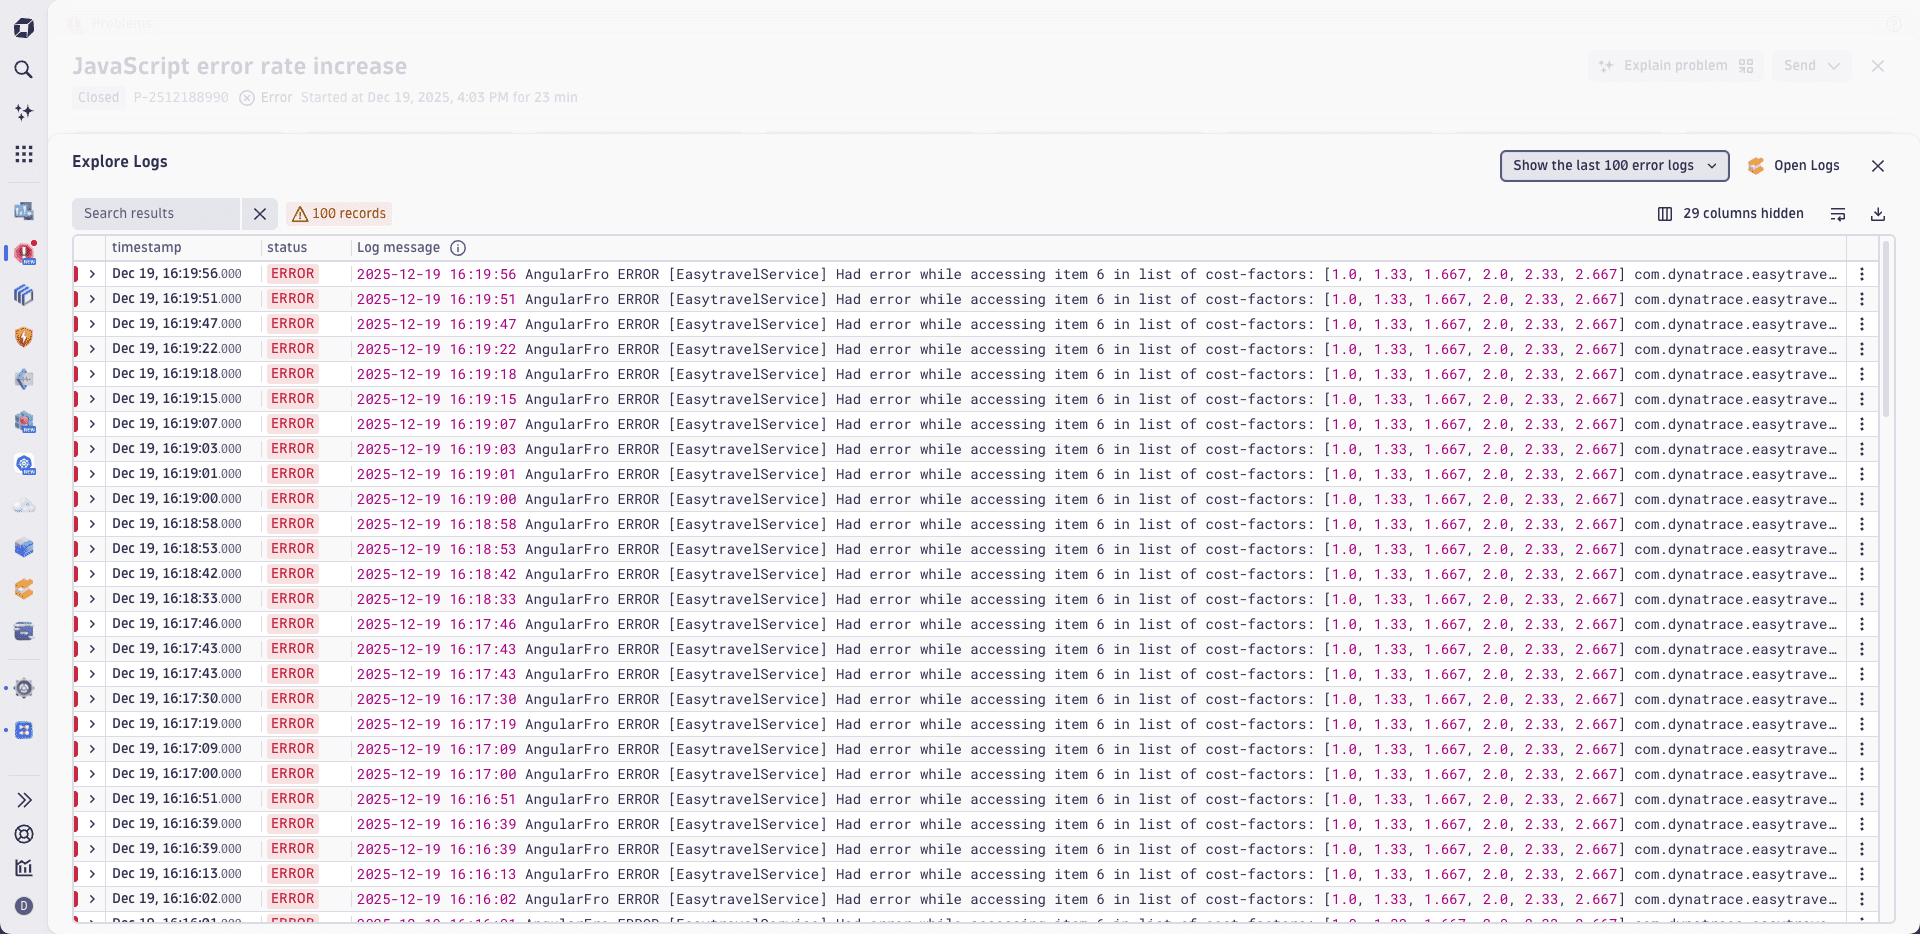This screenshot has height=934, width=1920.
Task: Clear the search with the X button
Action: (260, 213)
